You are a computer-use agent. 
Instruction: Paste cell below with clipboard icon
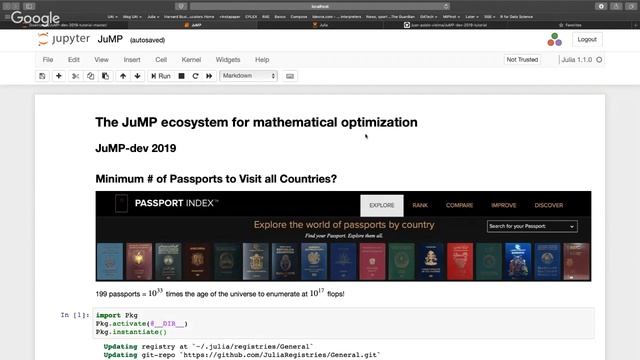105,76
